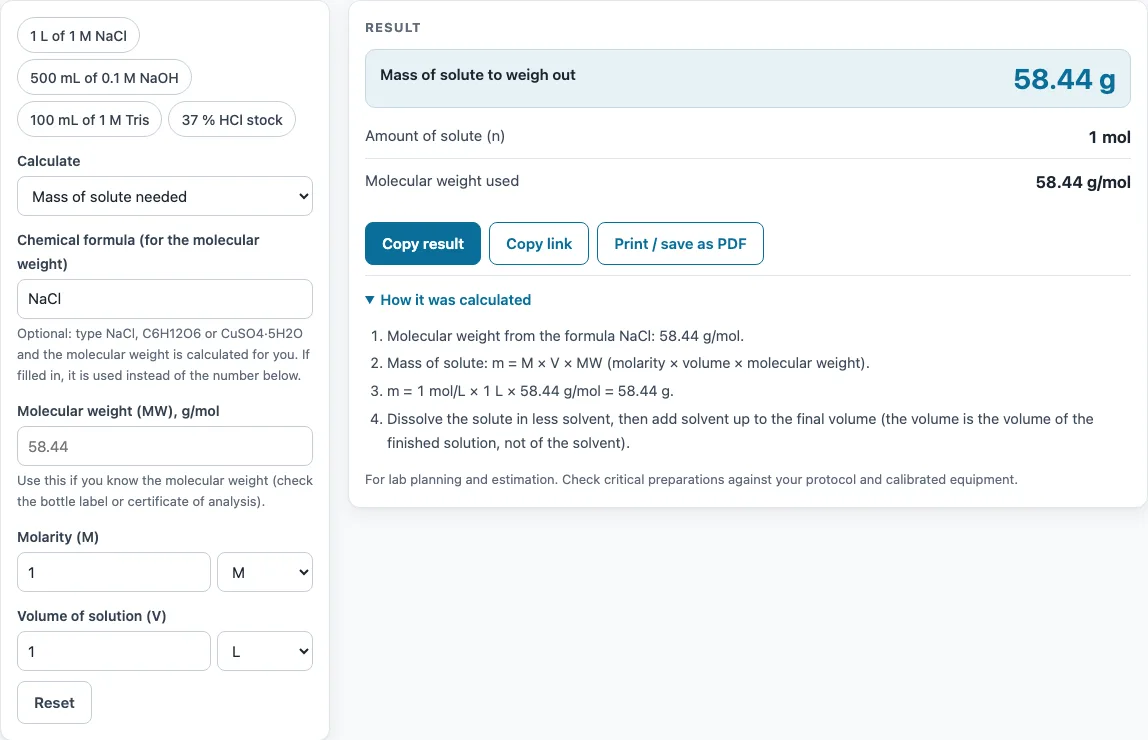
Task: Open the Calculate mode dropdown
Action: click(x=165, y=196)
